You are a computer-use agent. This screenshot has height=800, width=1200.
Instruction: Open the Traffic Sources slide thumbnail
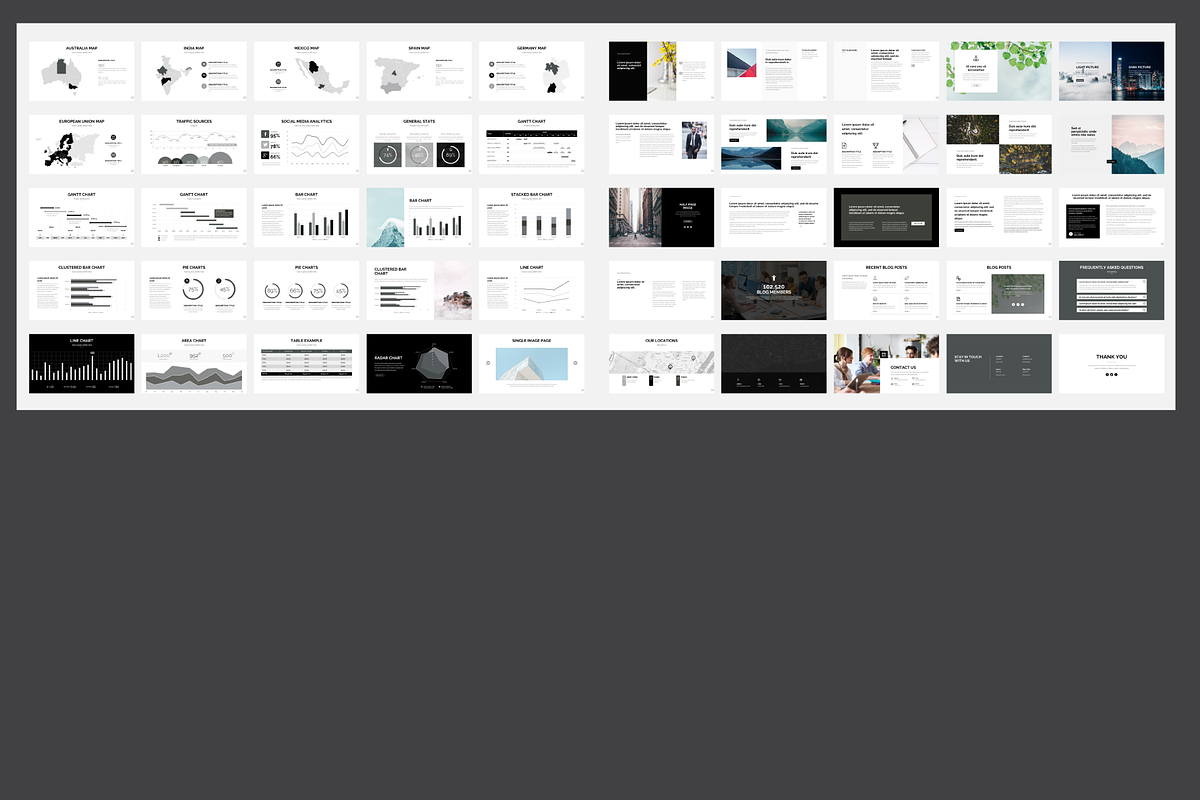pyautogui.click(x=194, y=144)
